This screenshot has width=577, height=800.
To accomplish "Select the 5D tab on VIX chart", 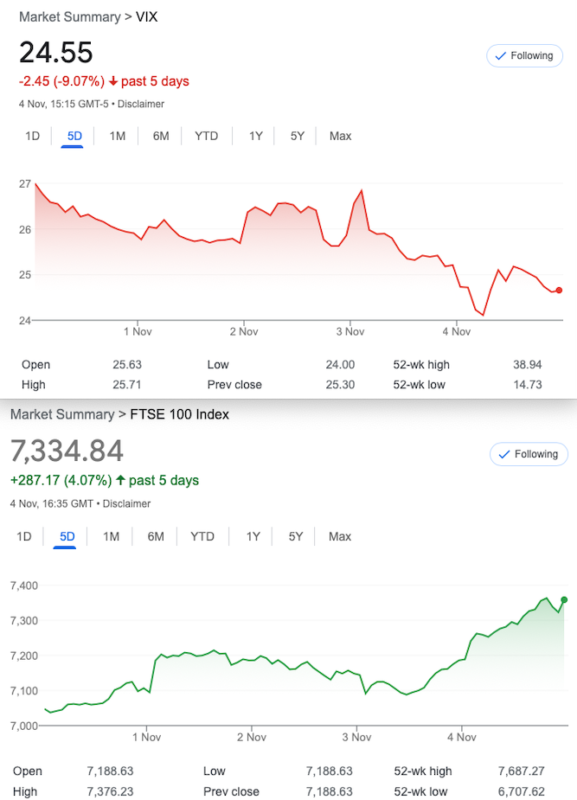I will coord(74,136).
